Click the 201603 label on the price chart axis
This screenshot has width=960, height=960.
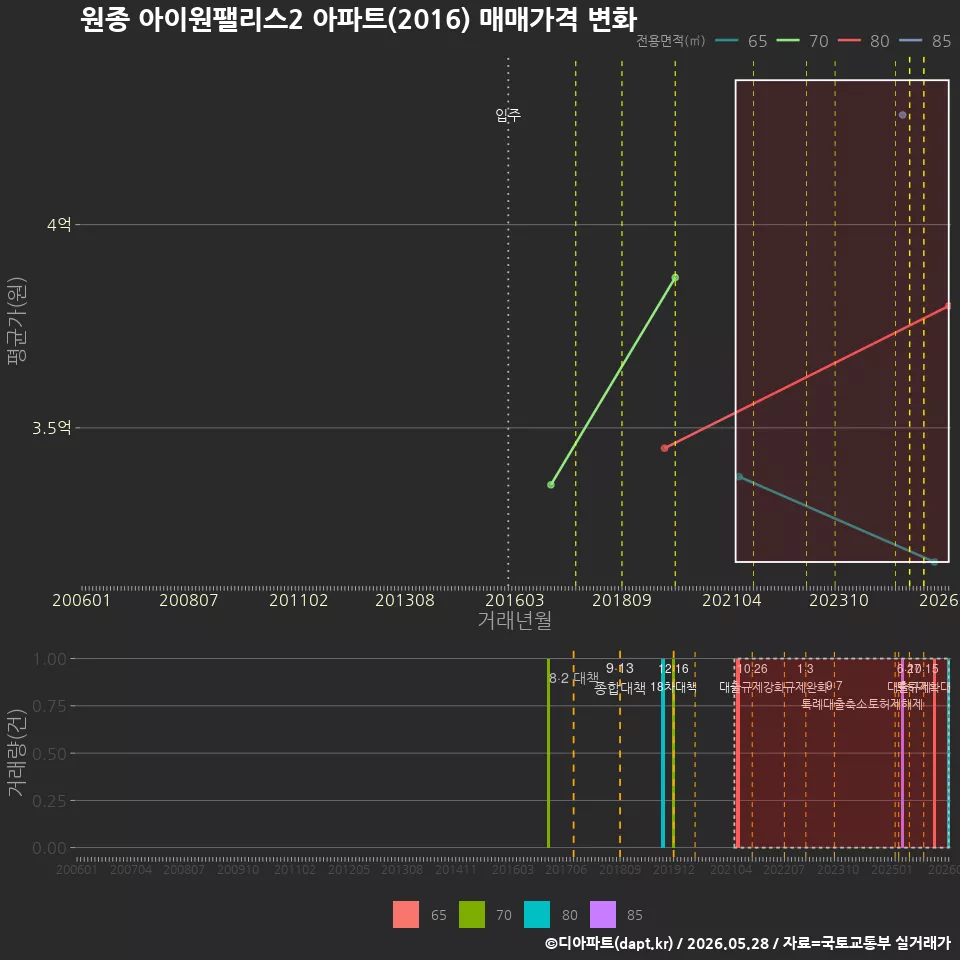[515, 600]
